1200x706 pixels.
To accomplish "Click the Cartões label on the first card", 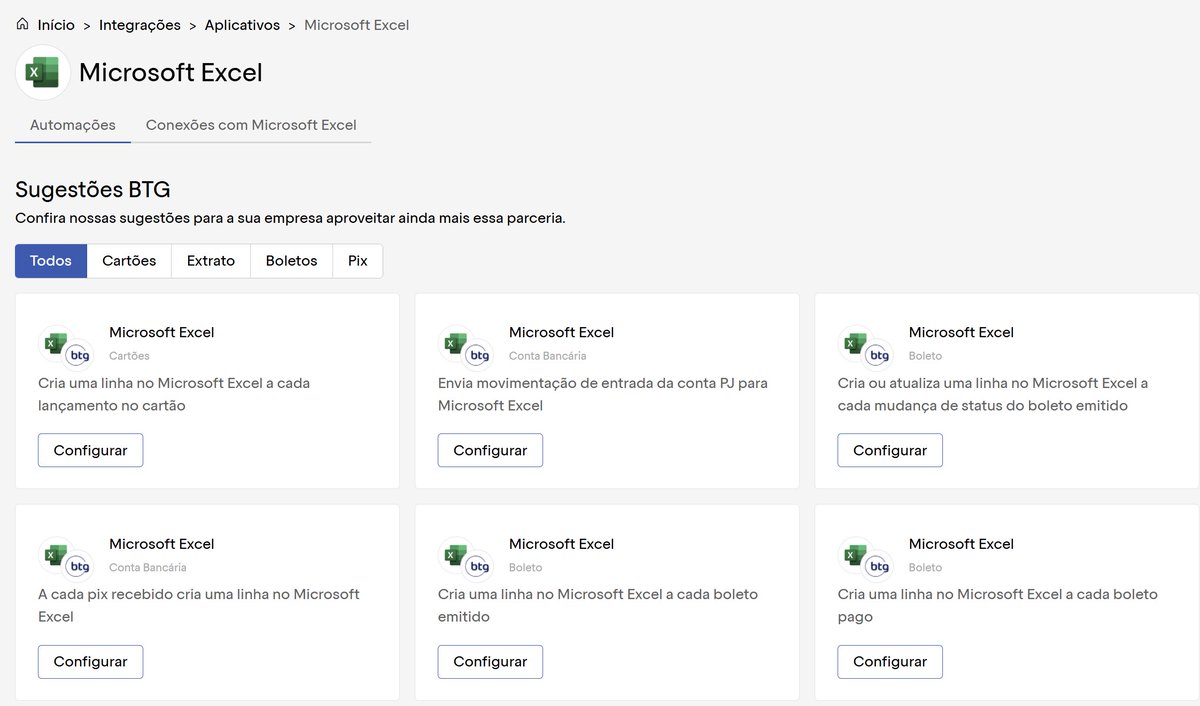I will coord(129,356).
